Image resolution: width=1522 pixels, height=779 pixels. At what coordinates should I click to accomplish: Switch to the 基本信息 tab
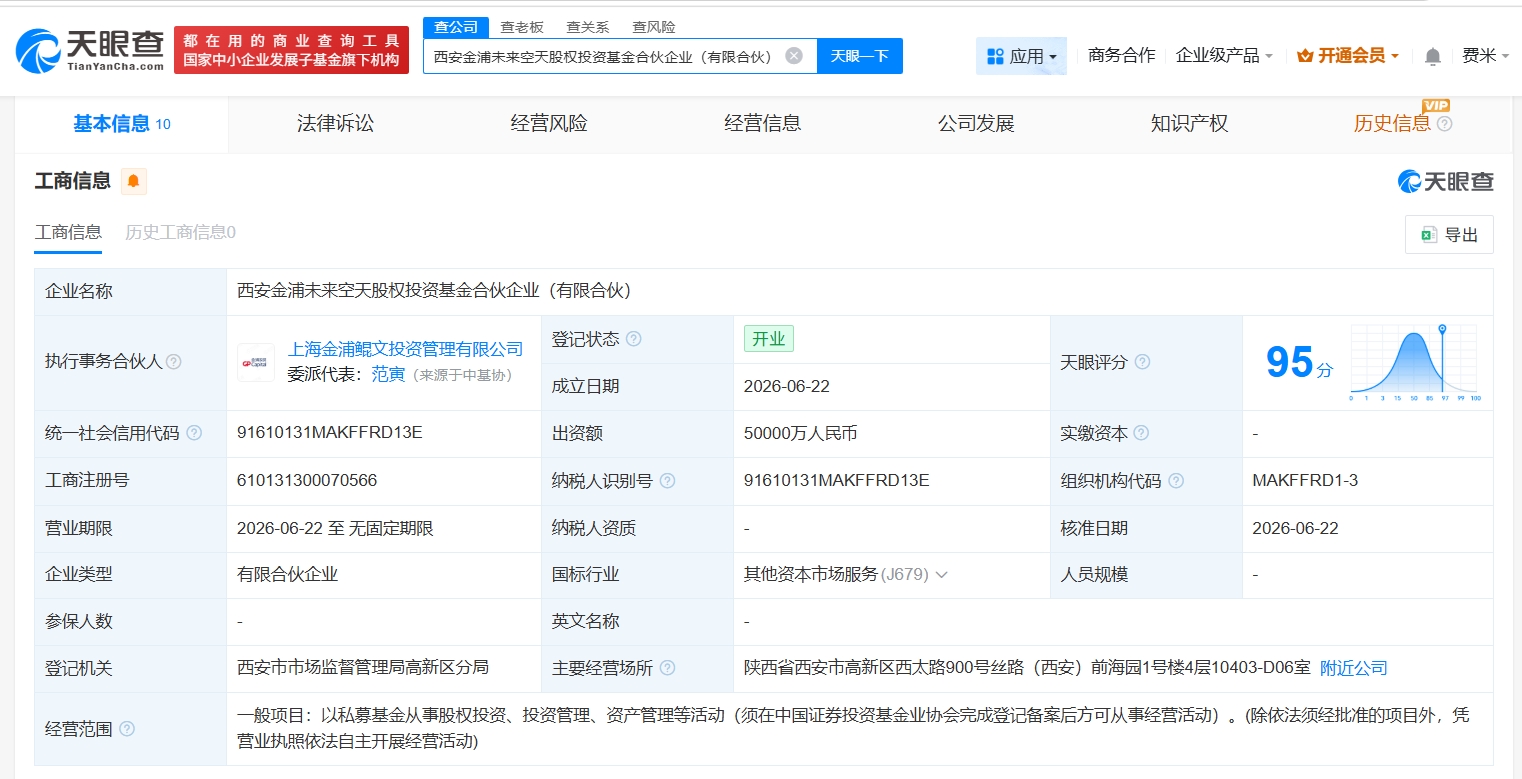coord(122,124)
